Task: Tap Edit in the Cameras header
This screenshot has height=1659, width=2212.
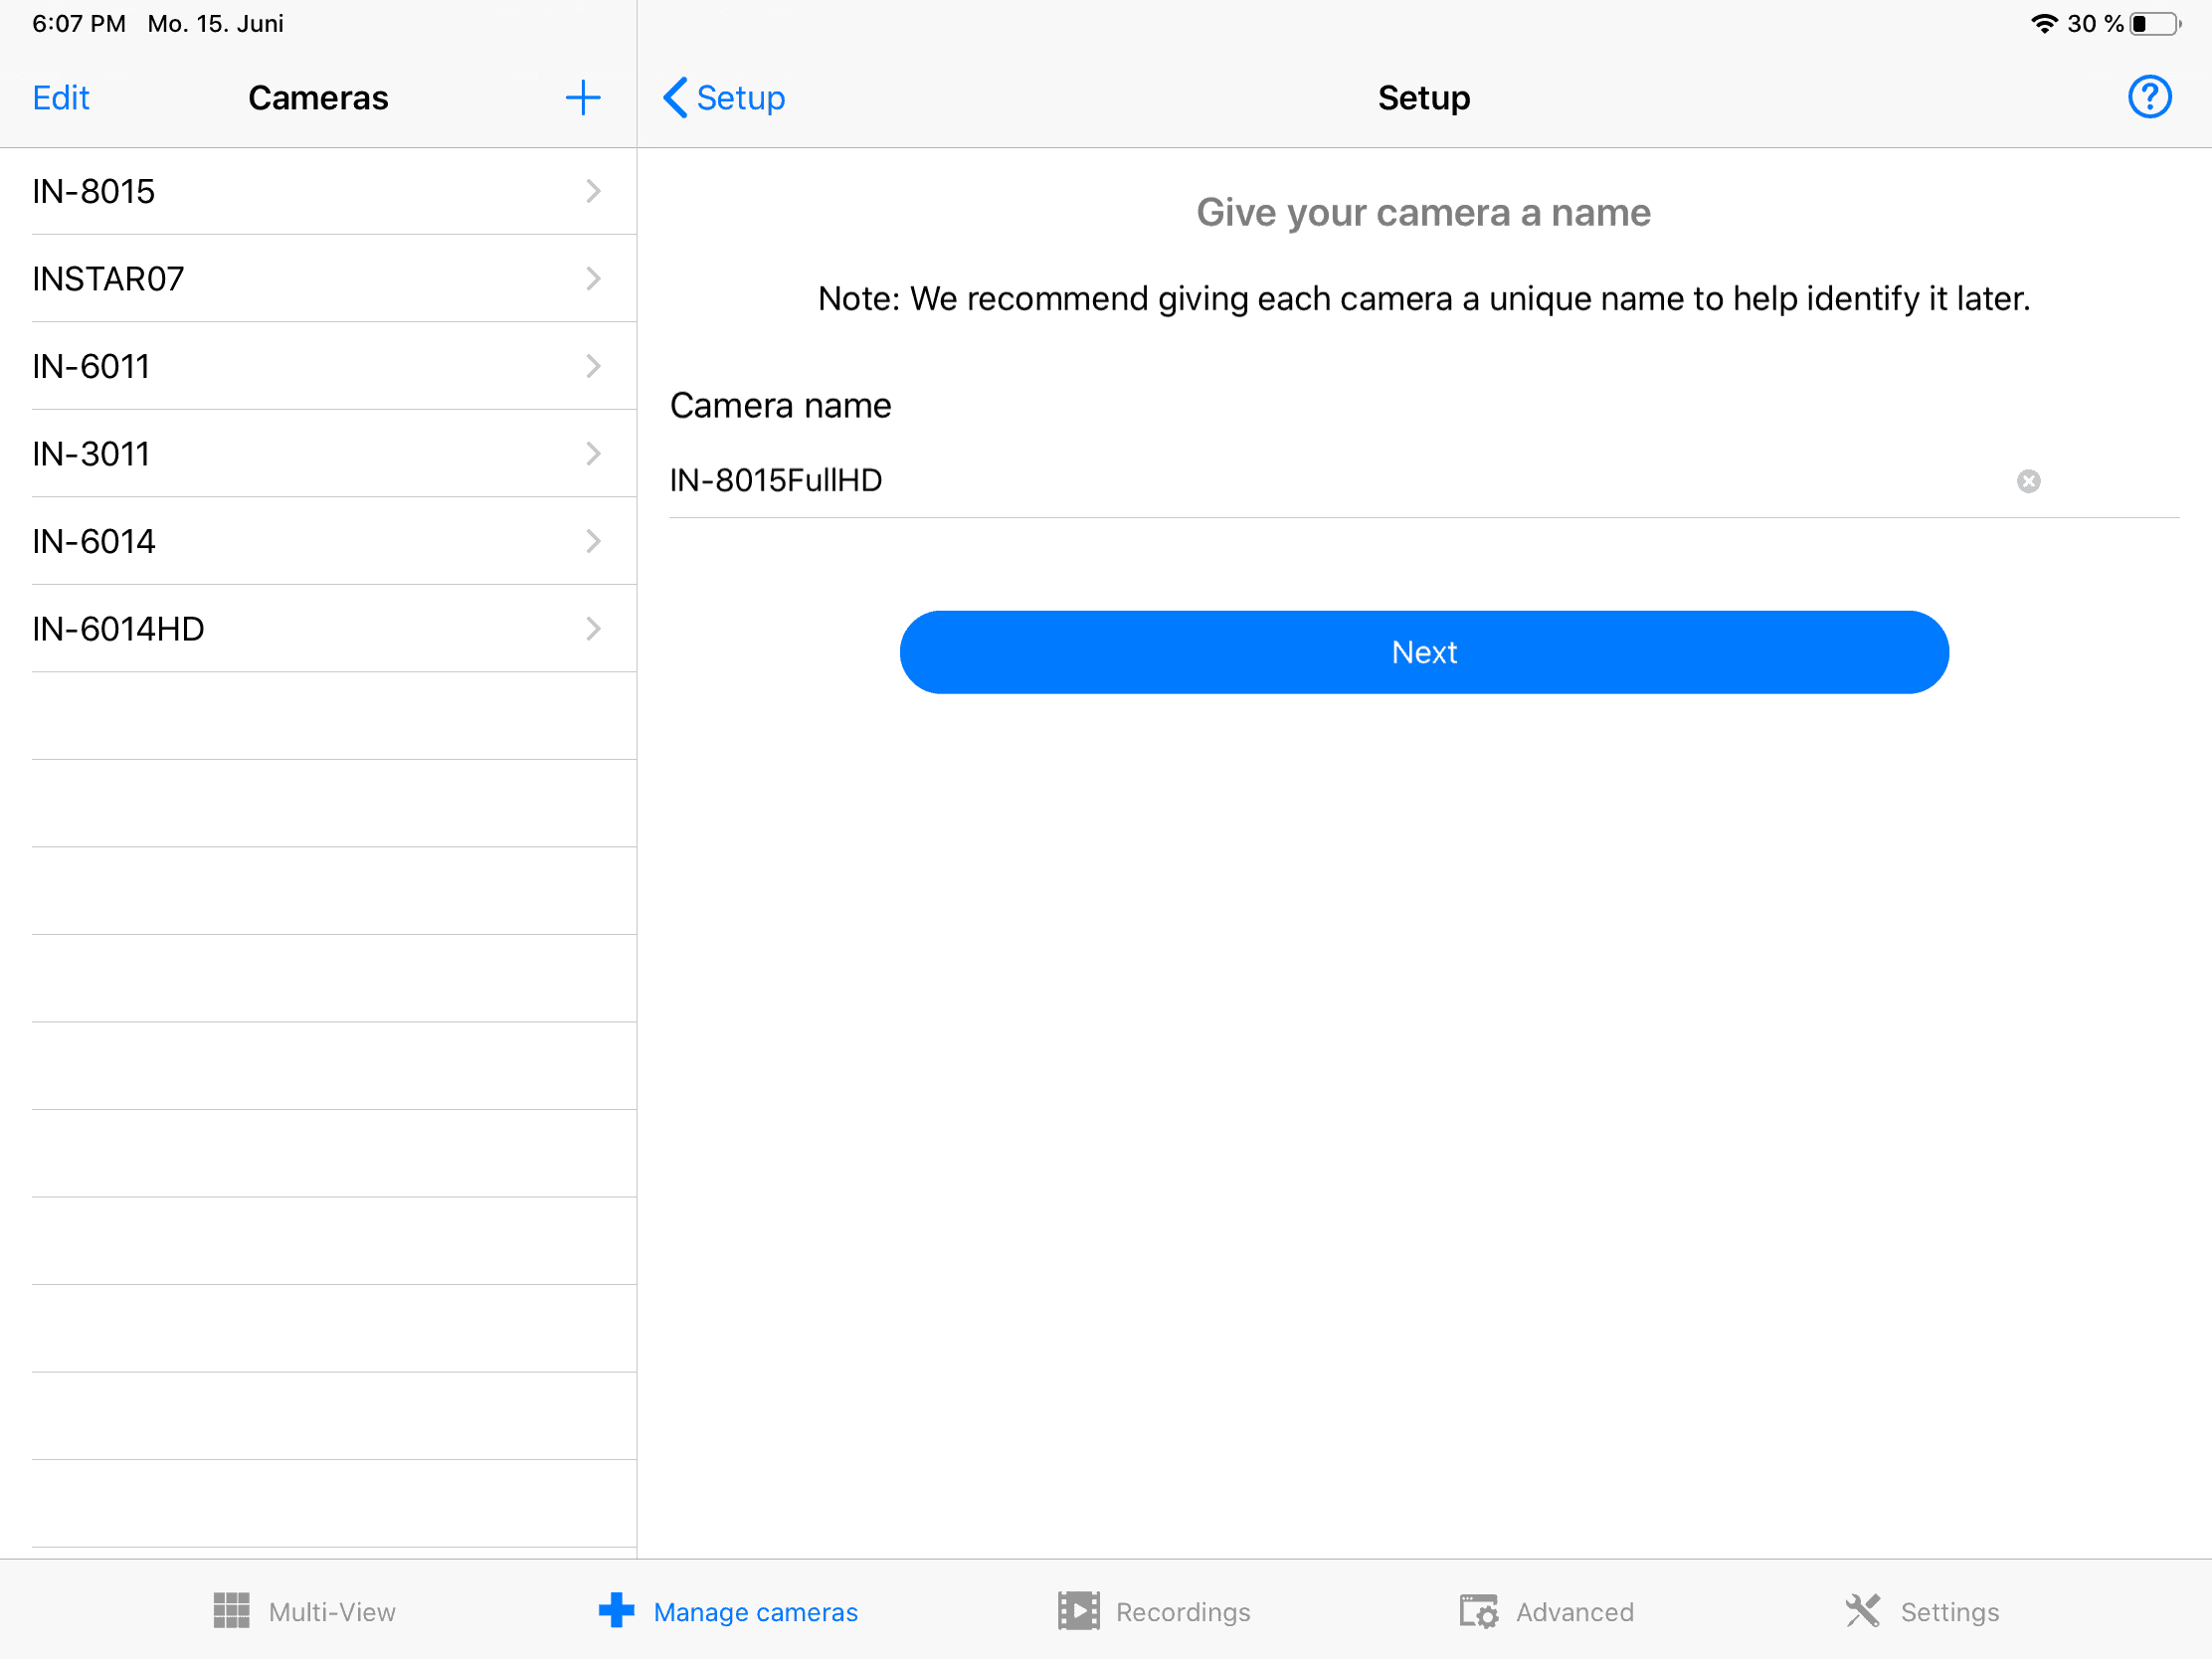Action: pyautogui.click(x=61, y=98)
